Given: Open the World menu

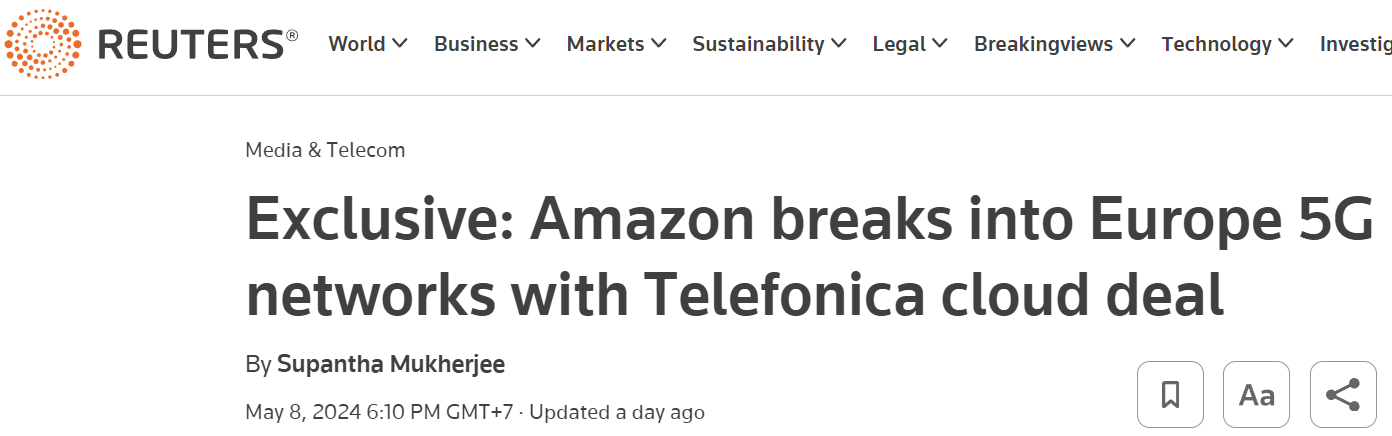Looking at the screenshot, I should click(x=357, y=44).
